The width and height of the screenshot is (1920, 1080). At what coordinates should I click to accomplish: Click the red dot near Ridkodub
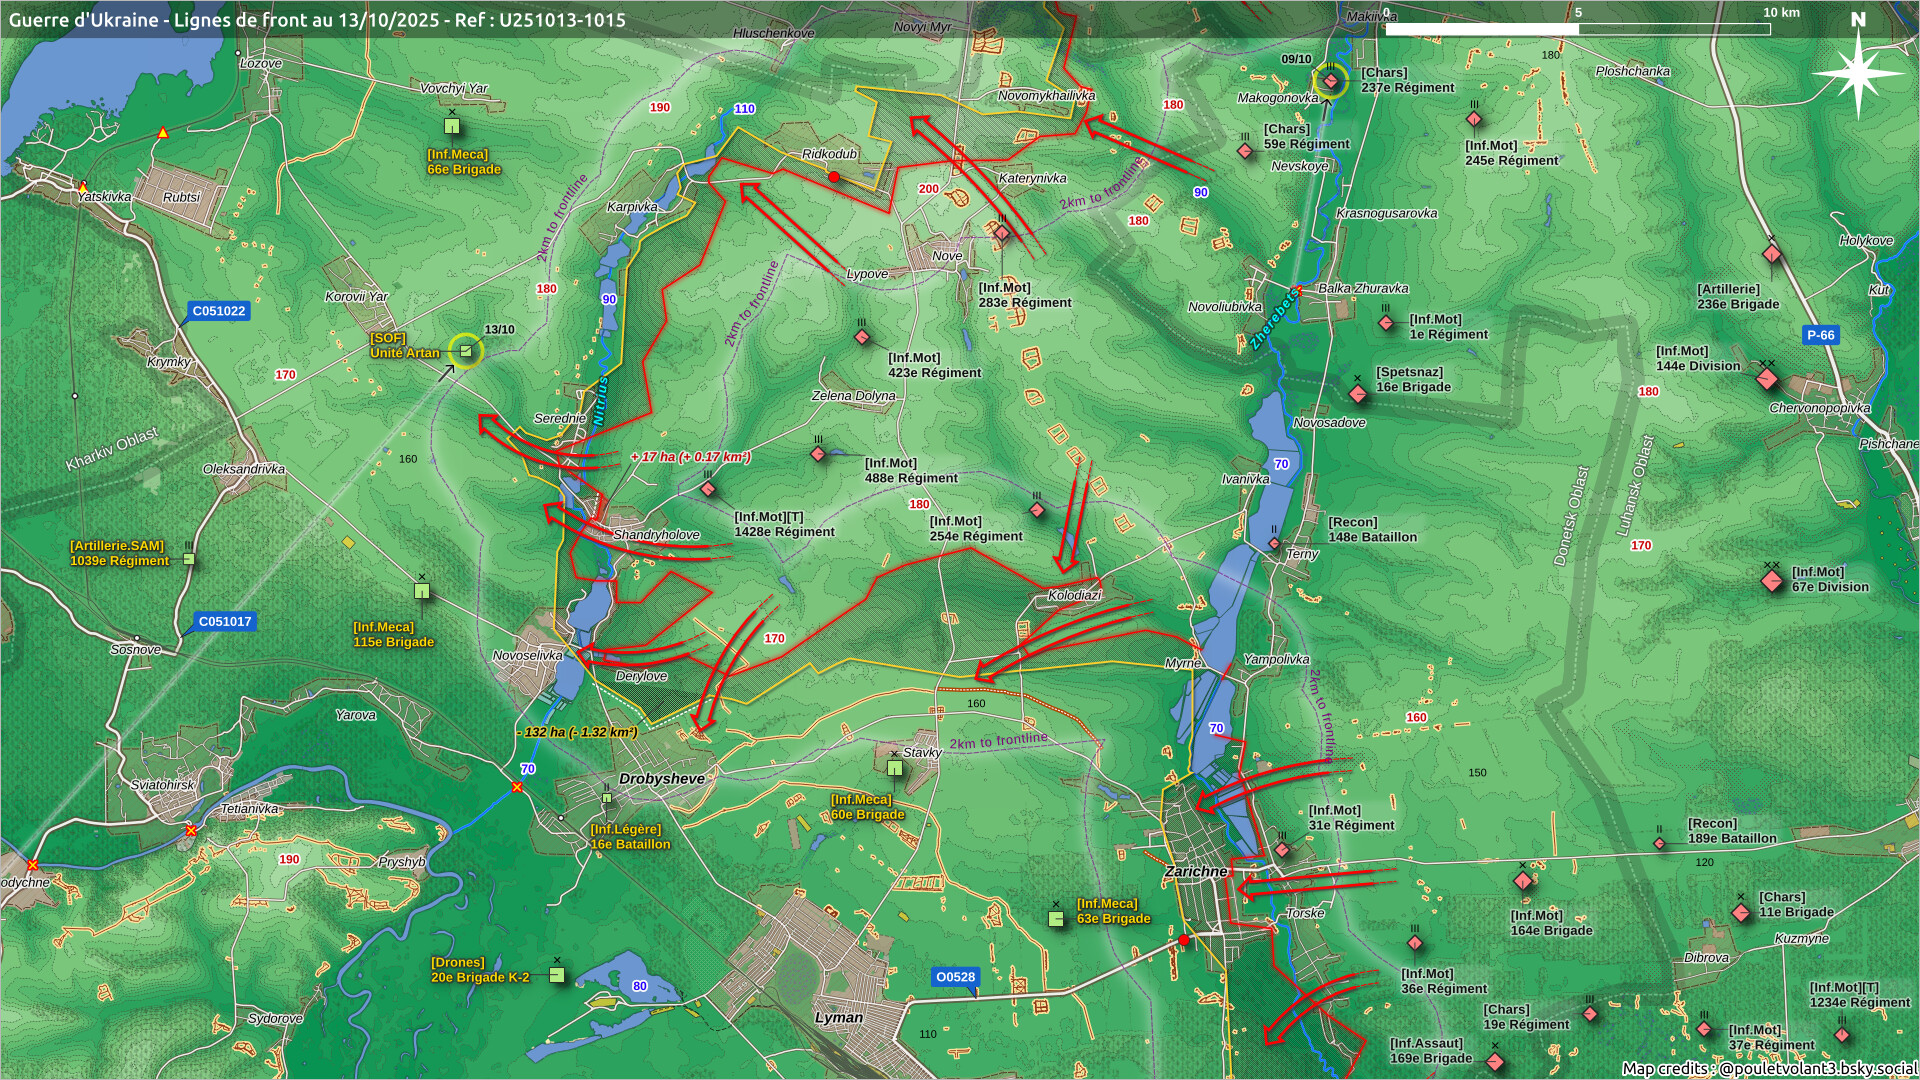click(x=834, y=177)
